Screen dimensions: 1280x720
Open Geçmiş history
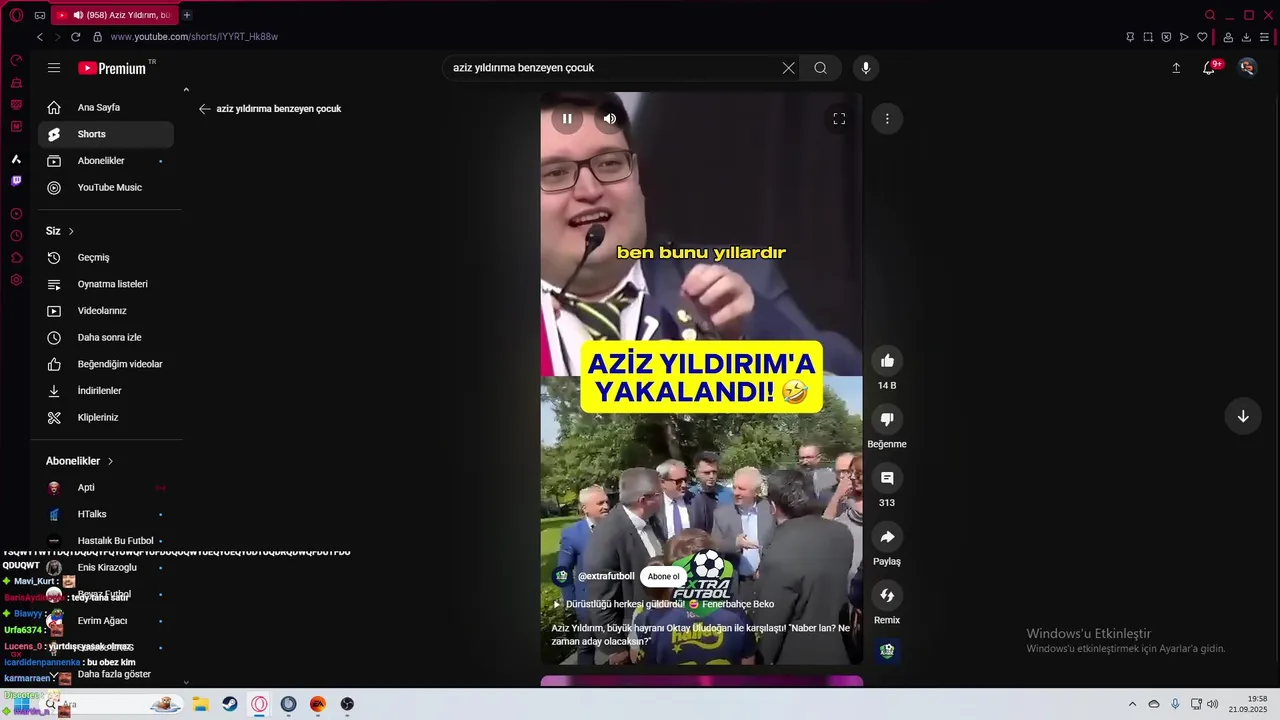[x=105, y=258]
